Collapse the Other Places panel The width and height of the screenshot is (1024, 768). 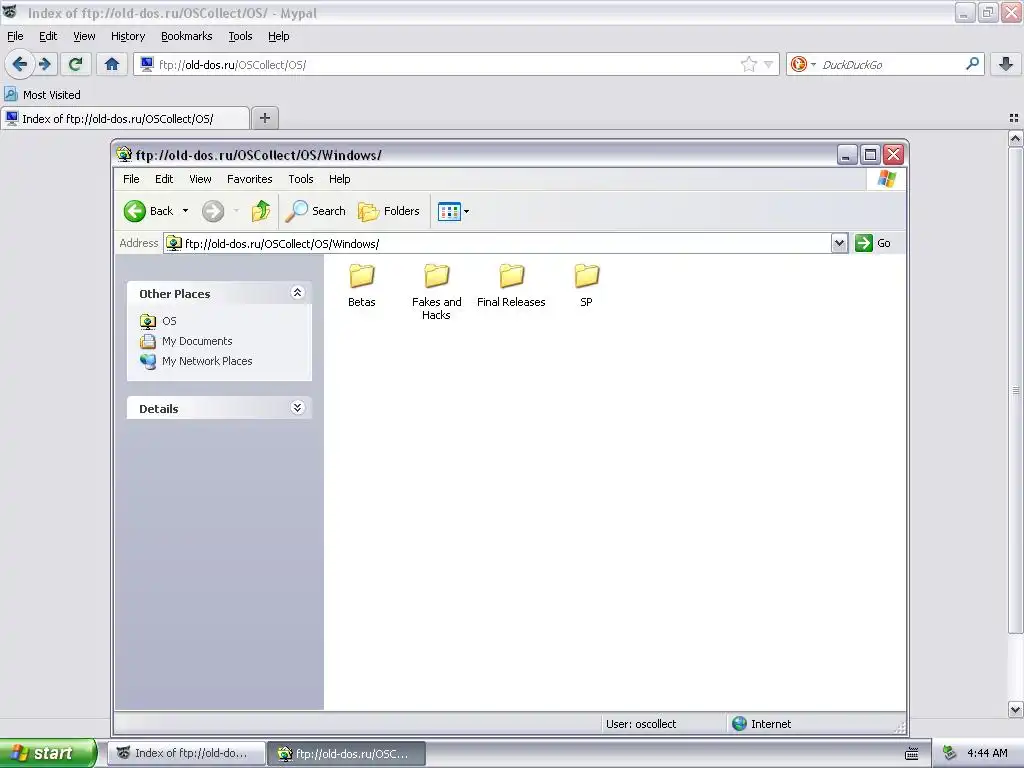tap(297, 293)
